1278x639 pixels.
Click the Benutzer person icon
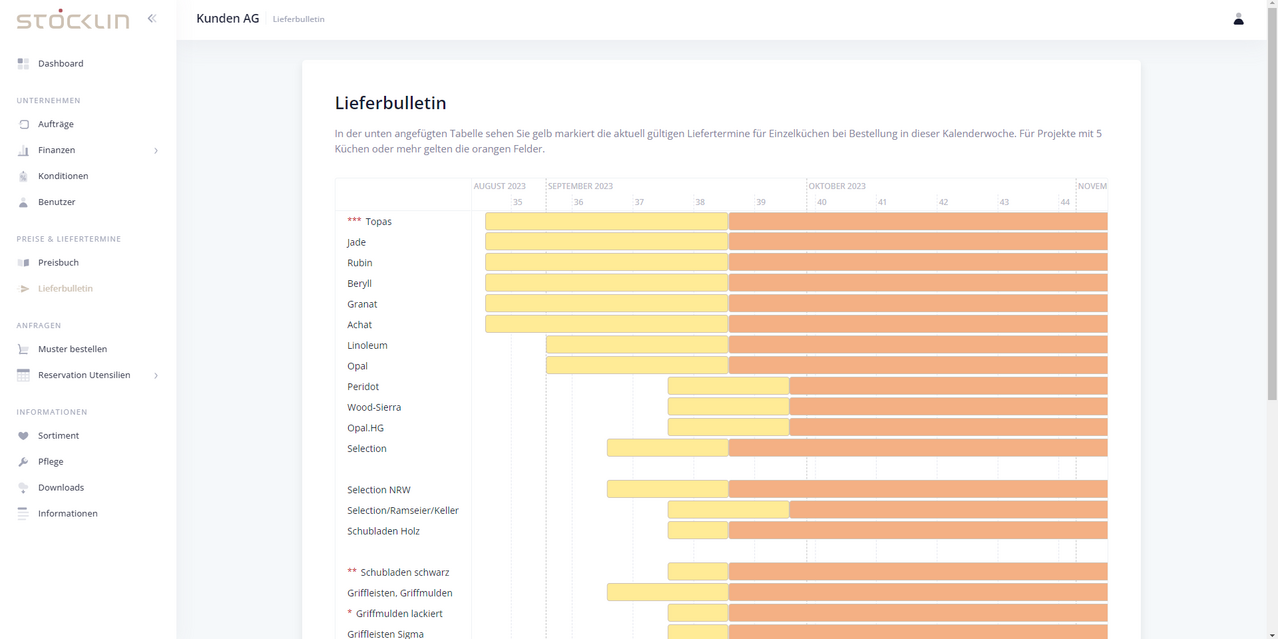click(x=23, y=202)
